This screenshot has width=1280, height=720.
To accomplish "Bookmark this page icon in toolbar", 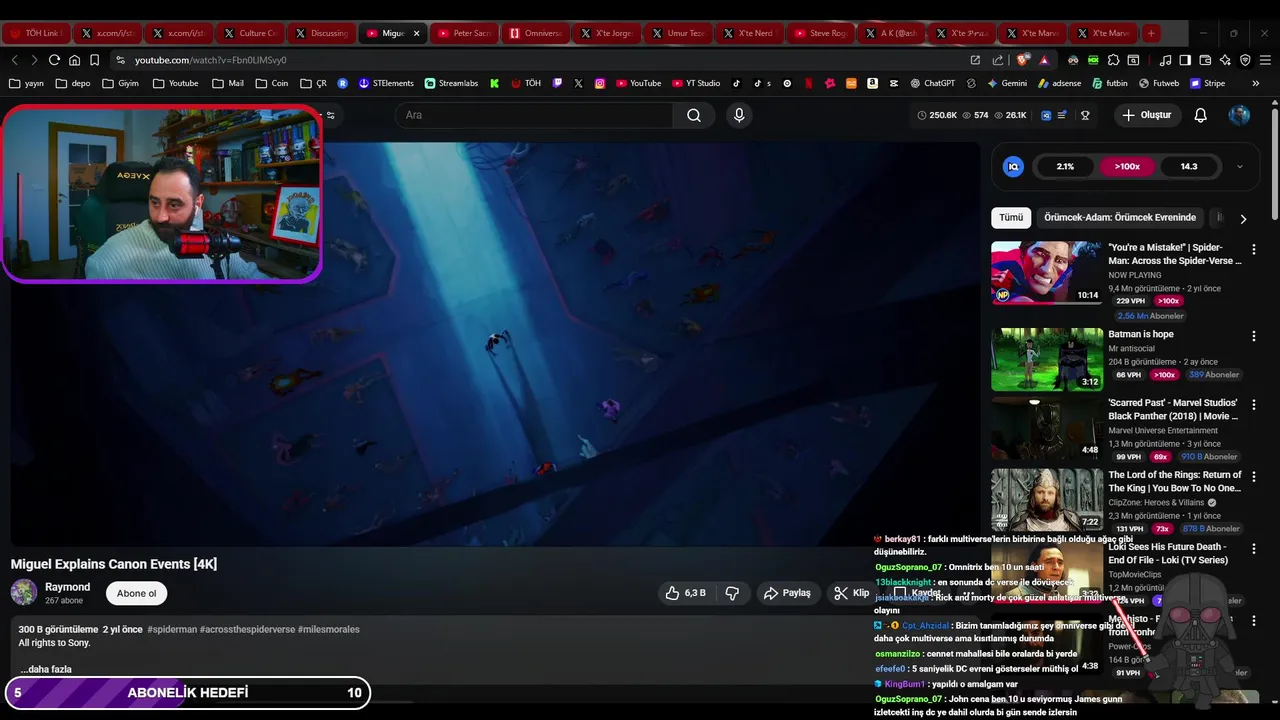I will pyautogui.click(x=94, y=60).
